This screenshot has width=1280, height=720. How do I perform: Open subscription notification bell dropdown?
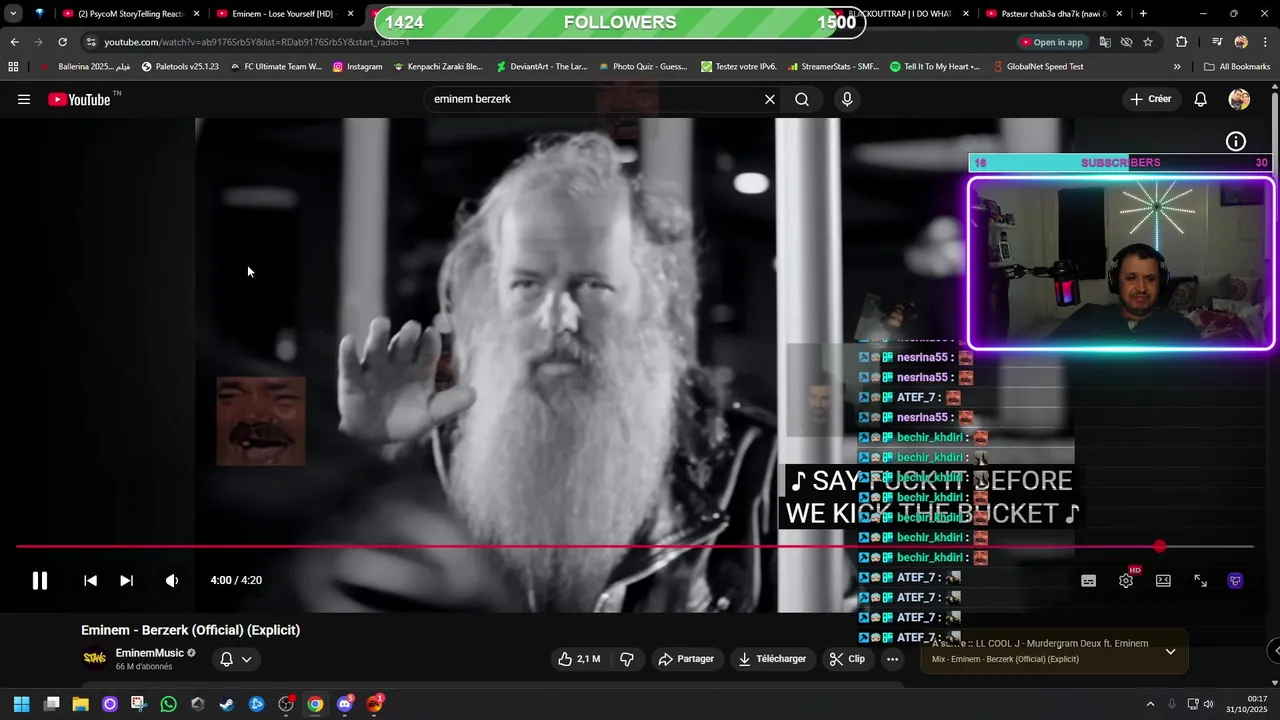(236, 659)
